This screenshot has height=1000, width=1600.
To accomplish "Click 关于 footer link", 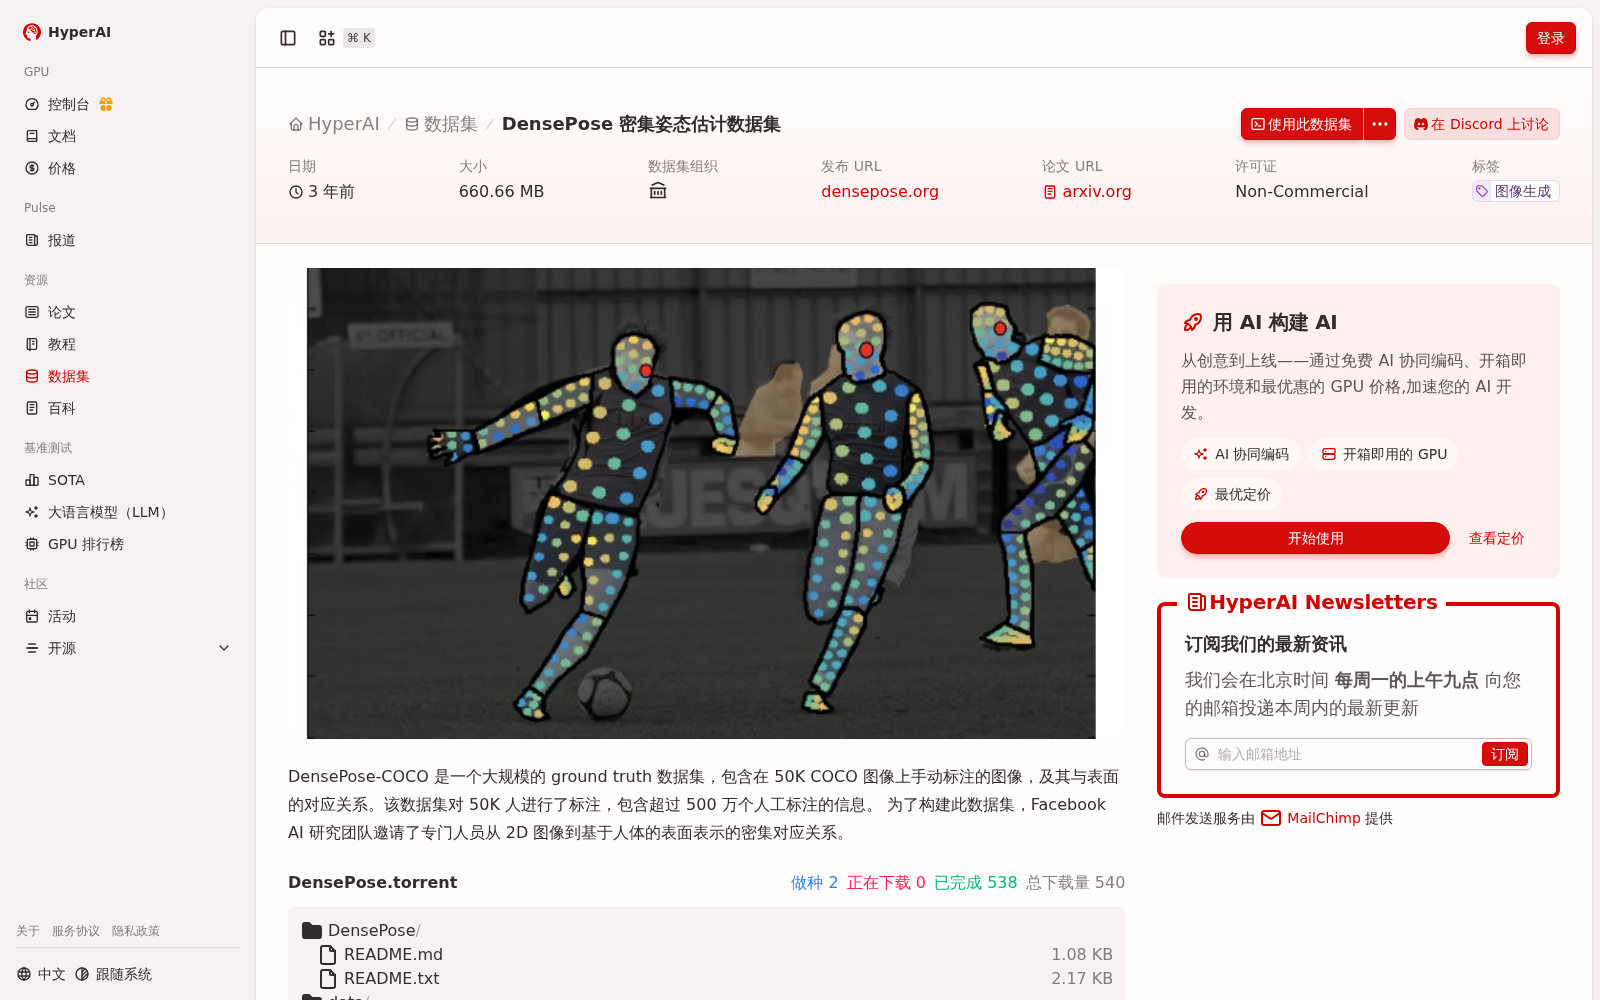I will click(x=28, y=931).
